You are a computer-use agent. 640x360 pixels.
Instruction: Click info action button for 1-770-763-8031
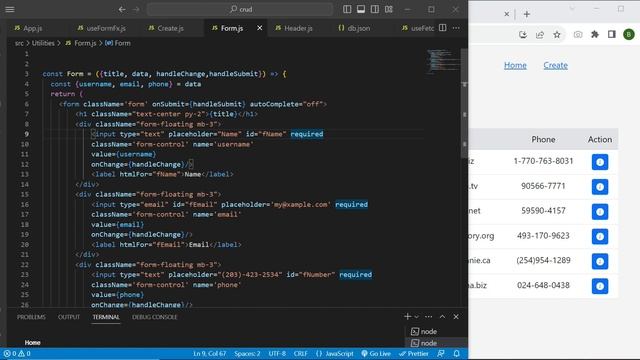point(600,162)
